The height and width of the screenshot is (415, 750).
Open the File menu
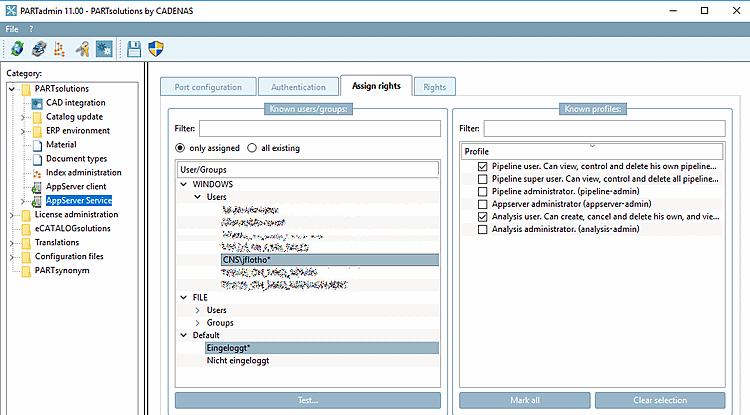pyautogui.click(x=12, y=29)
